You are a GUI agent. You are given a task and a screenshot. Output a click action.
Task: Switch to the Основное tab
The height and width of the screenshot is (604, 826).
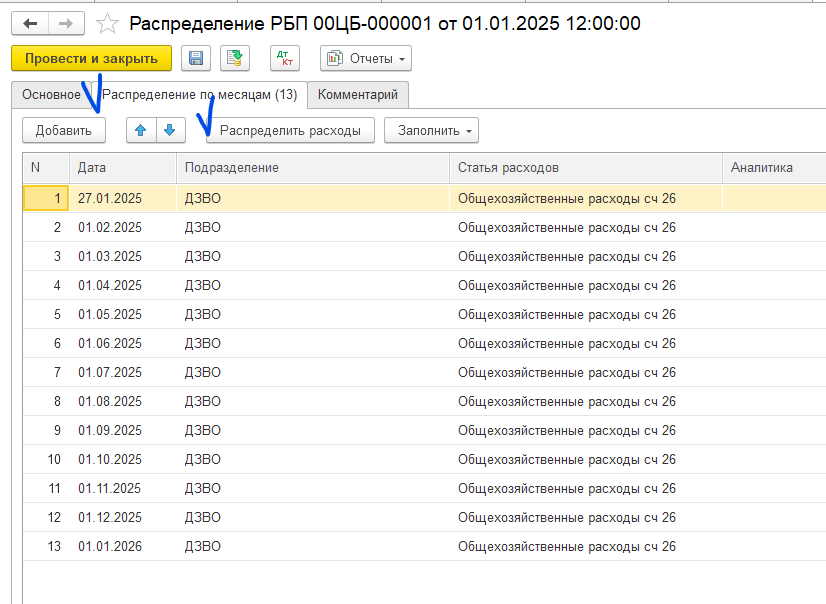coord(51,95)
